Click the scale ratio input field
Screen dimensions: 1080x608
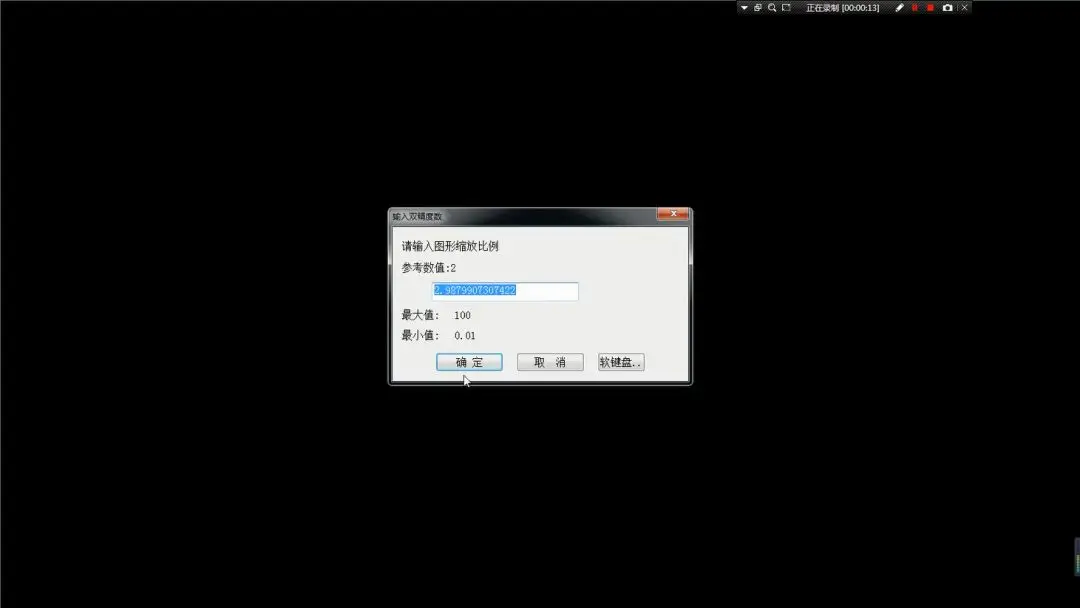pyautogui.click(x=505, y=291)
